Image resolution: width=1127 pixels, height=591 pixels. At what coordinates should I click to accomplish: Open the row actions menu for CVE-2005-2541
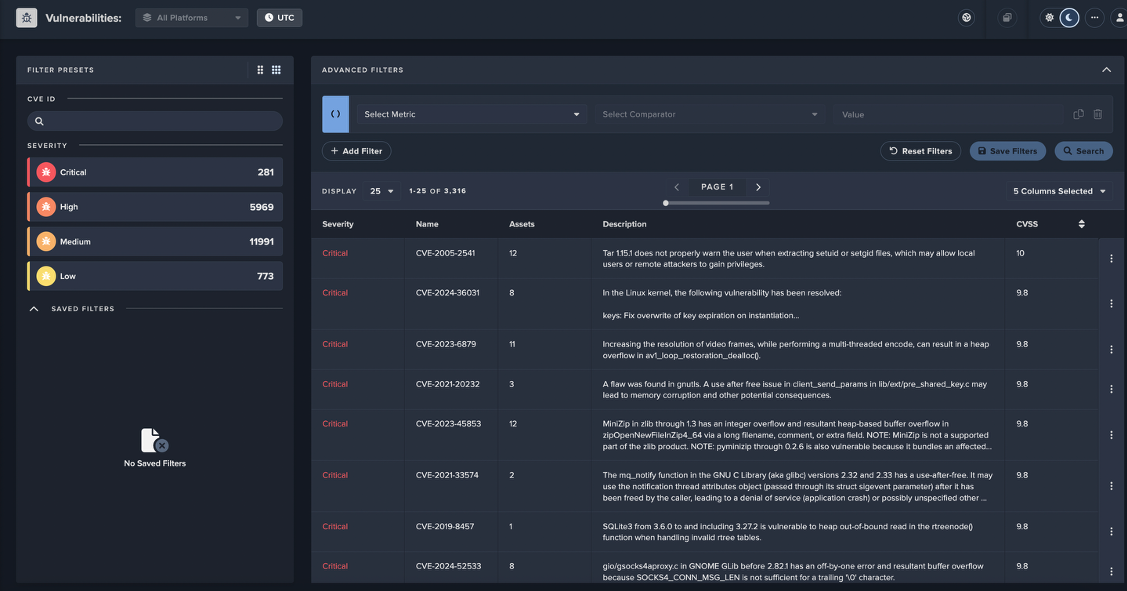pos(1110,259)
